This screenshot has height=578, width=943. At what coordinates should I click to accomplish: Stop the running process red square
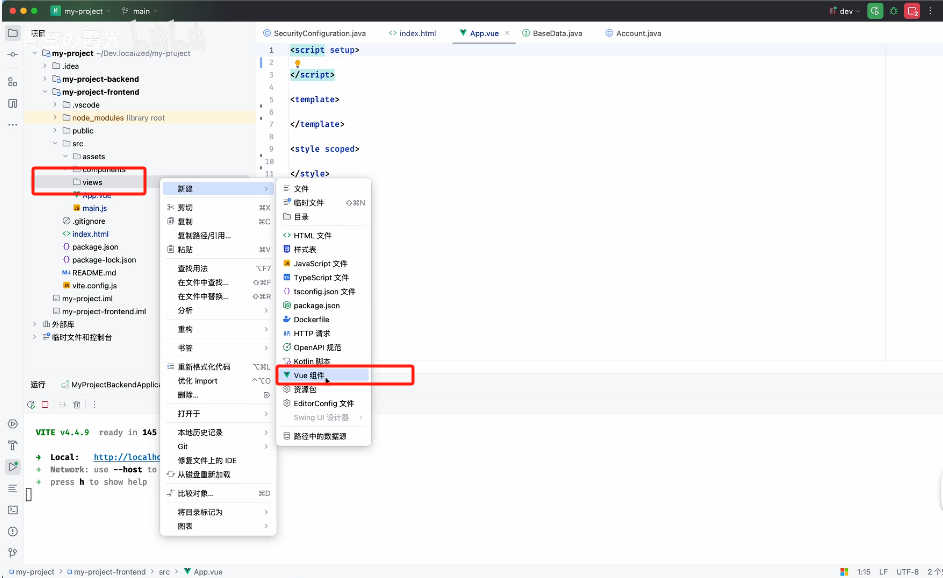(x=45, y=405)
